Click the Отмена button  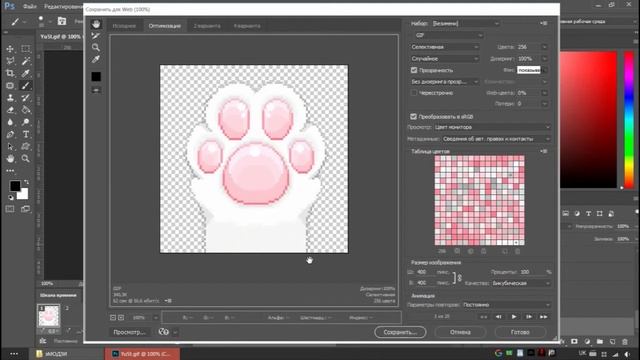(460, 332)
